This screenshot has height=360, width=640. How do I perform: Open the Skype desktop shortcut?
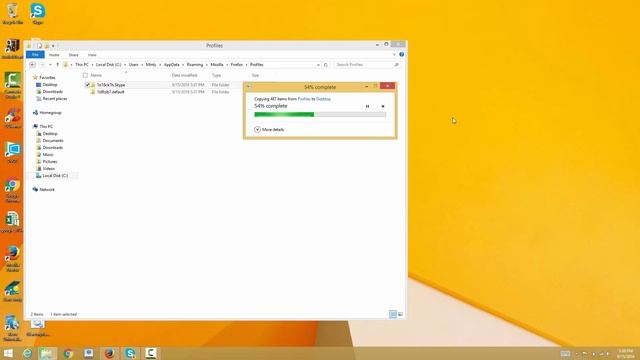(38, 13)
